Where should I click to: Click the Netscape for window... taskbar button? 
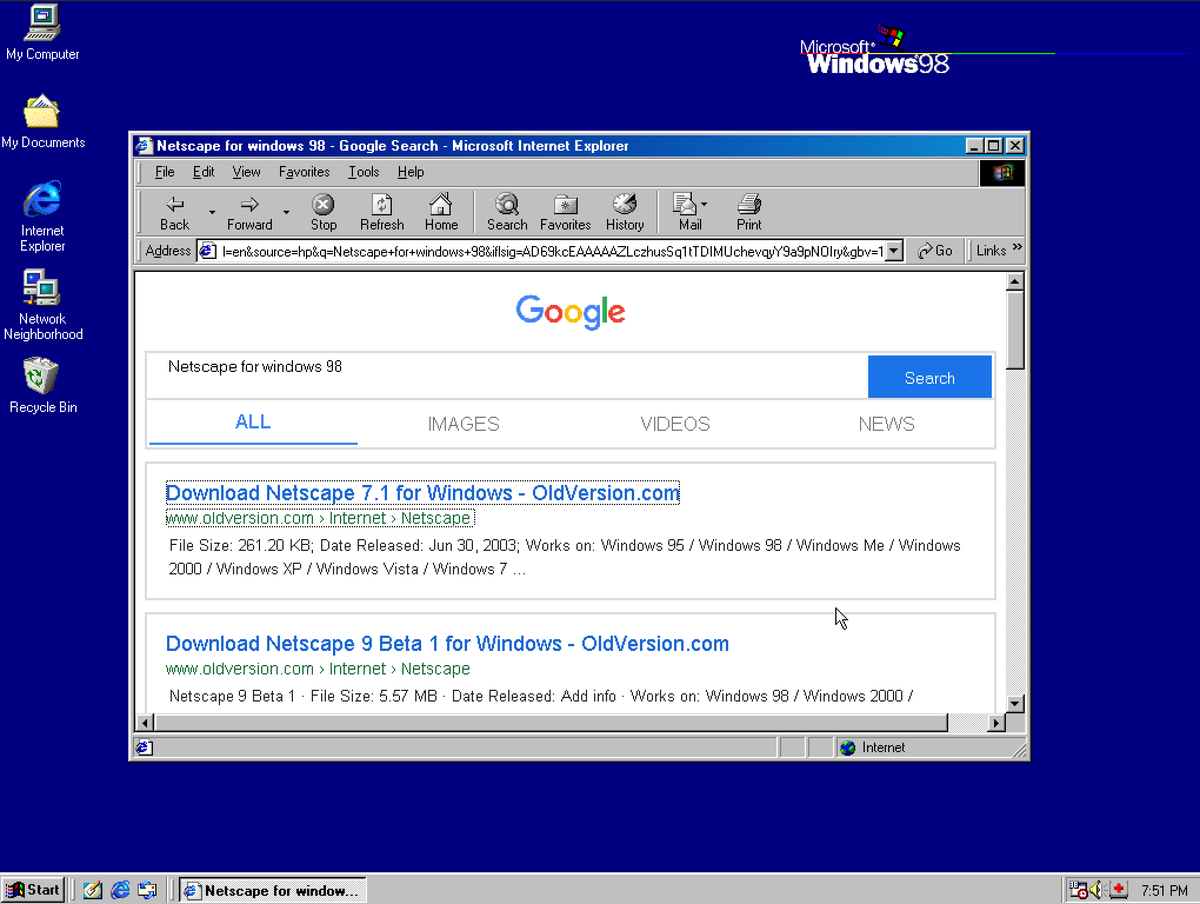[x=273, y=890]
